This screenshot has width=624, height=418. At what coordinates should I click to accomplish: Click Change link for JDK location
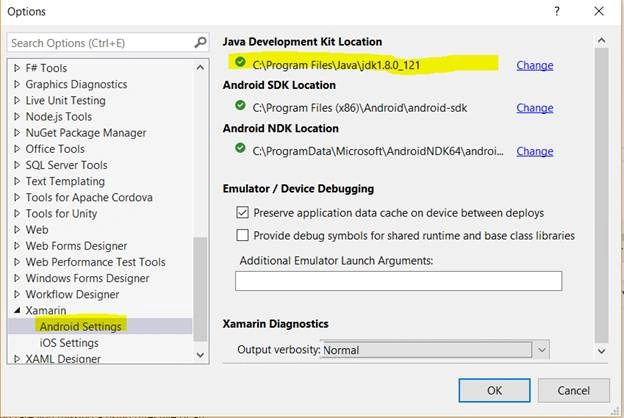(535, 65)
